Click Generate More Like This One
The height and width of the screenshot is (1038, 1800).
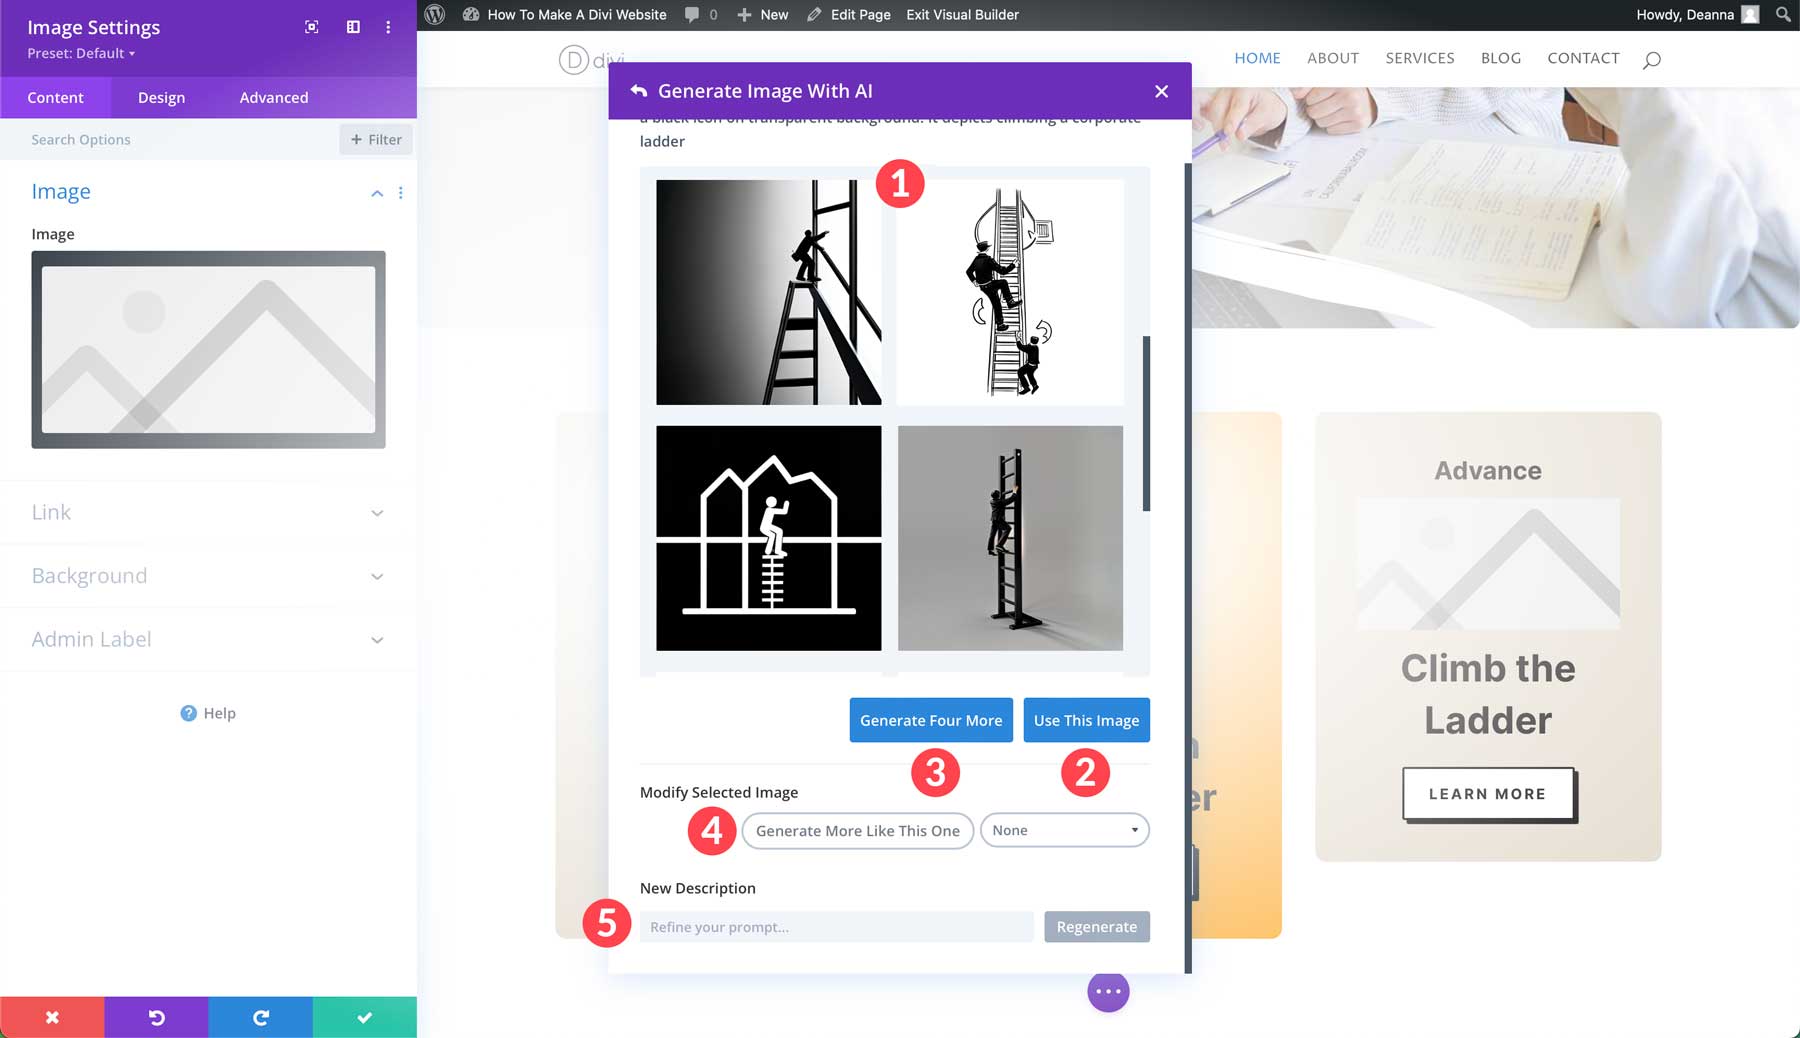click(x=857, y=830)
